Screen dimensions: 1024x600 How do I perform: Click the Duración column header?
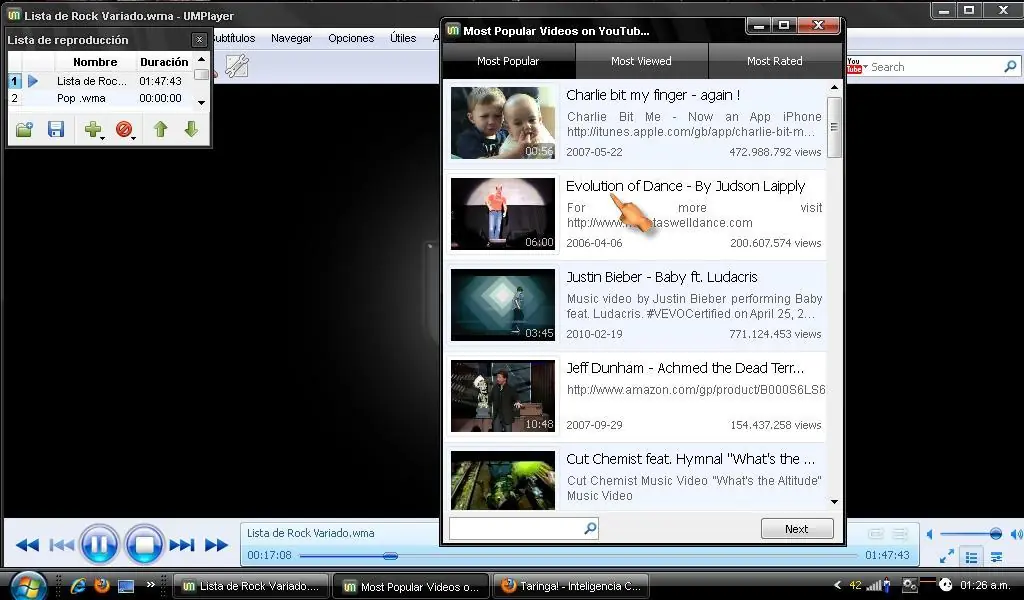[164, 62]
